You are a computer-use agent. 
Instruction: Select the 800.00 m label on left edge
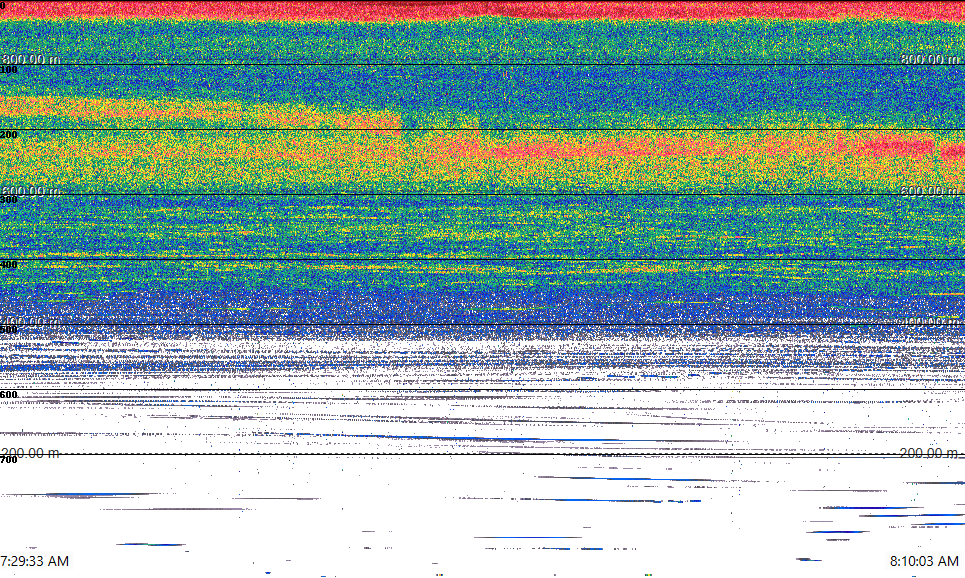tap(31, 59)
